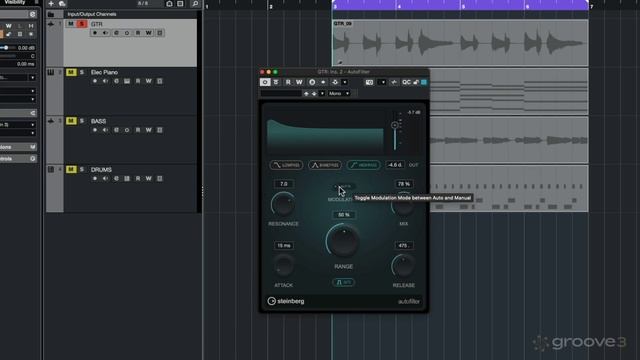Screen dimensions: 640x360
Task: Click the Mix value field 78 %
Action: [404, 184]
